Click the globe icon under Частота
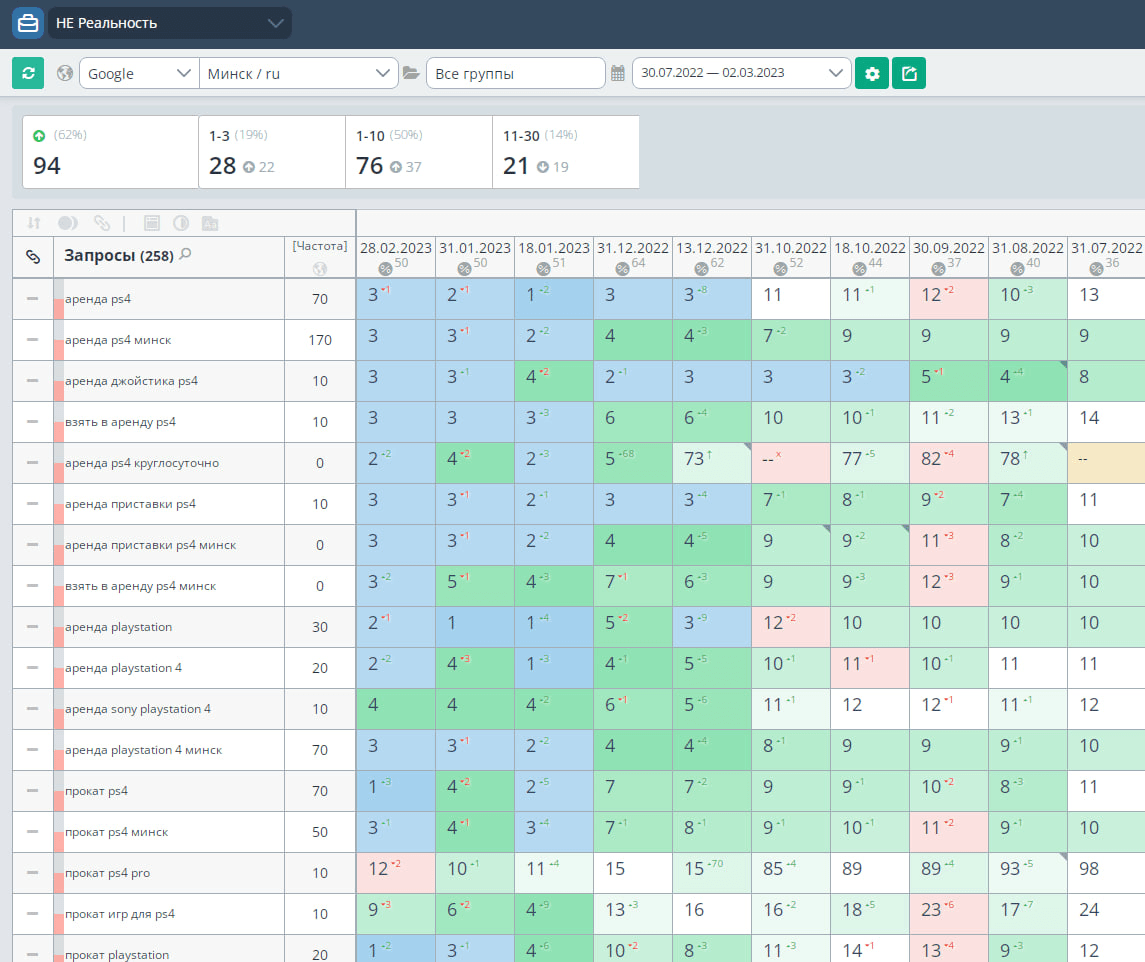1145x962 pixels. click(320, 268)
